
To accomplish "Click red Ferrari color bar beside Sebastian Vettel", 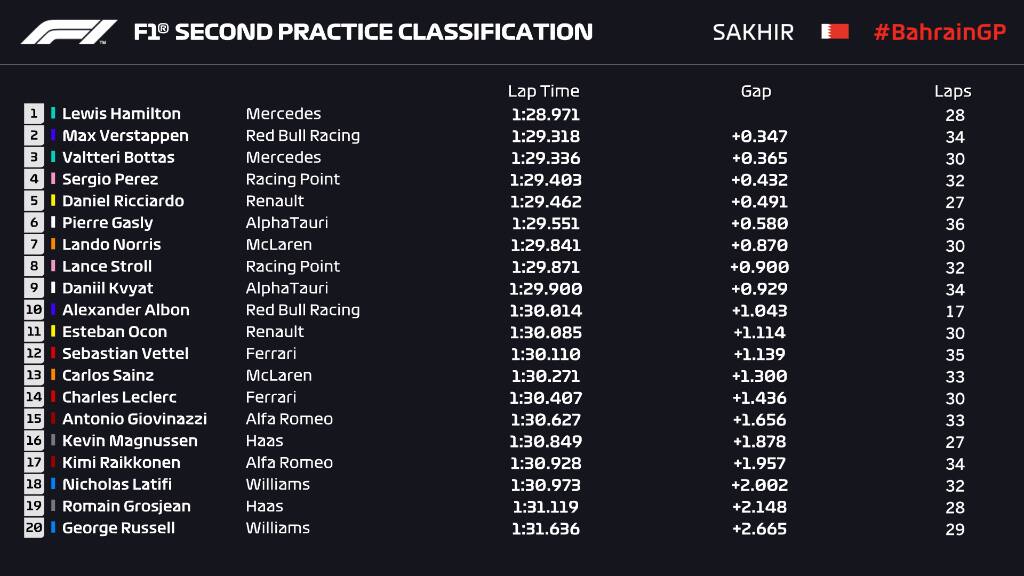I will pos(54,354).
